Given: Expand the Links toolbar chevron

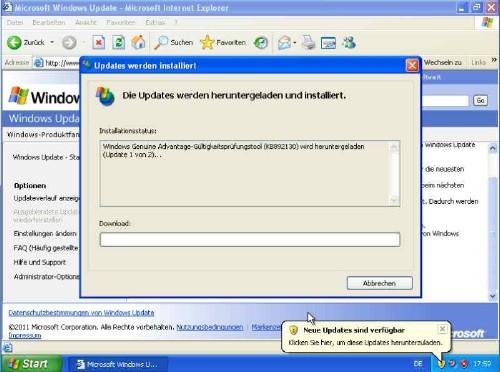Looking at the screenshot, I should [494, 60].
